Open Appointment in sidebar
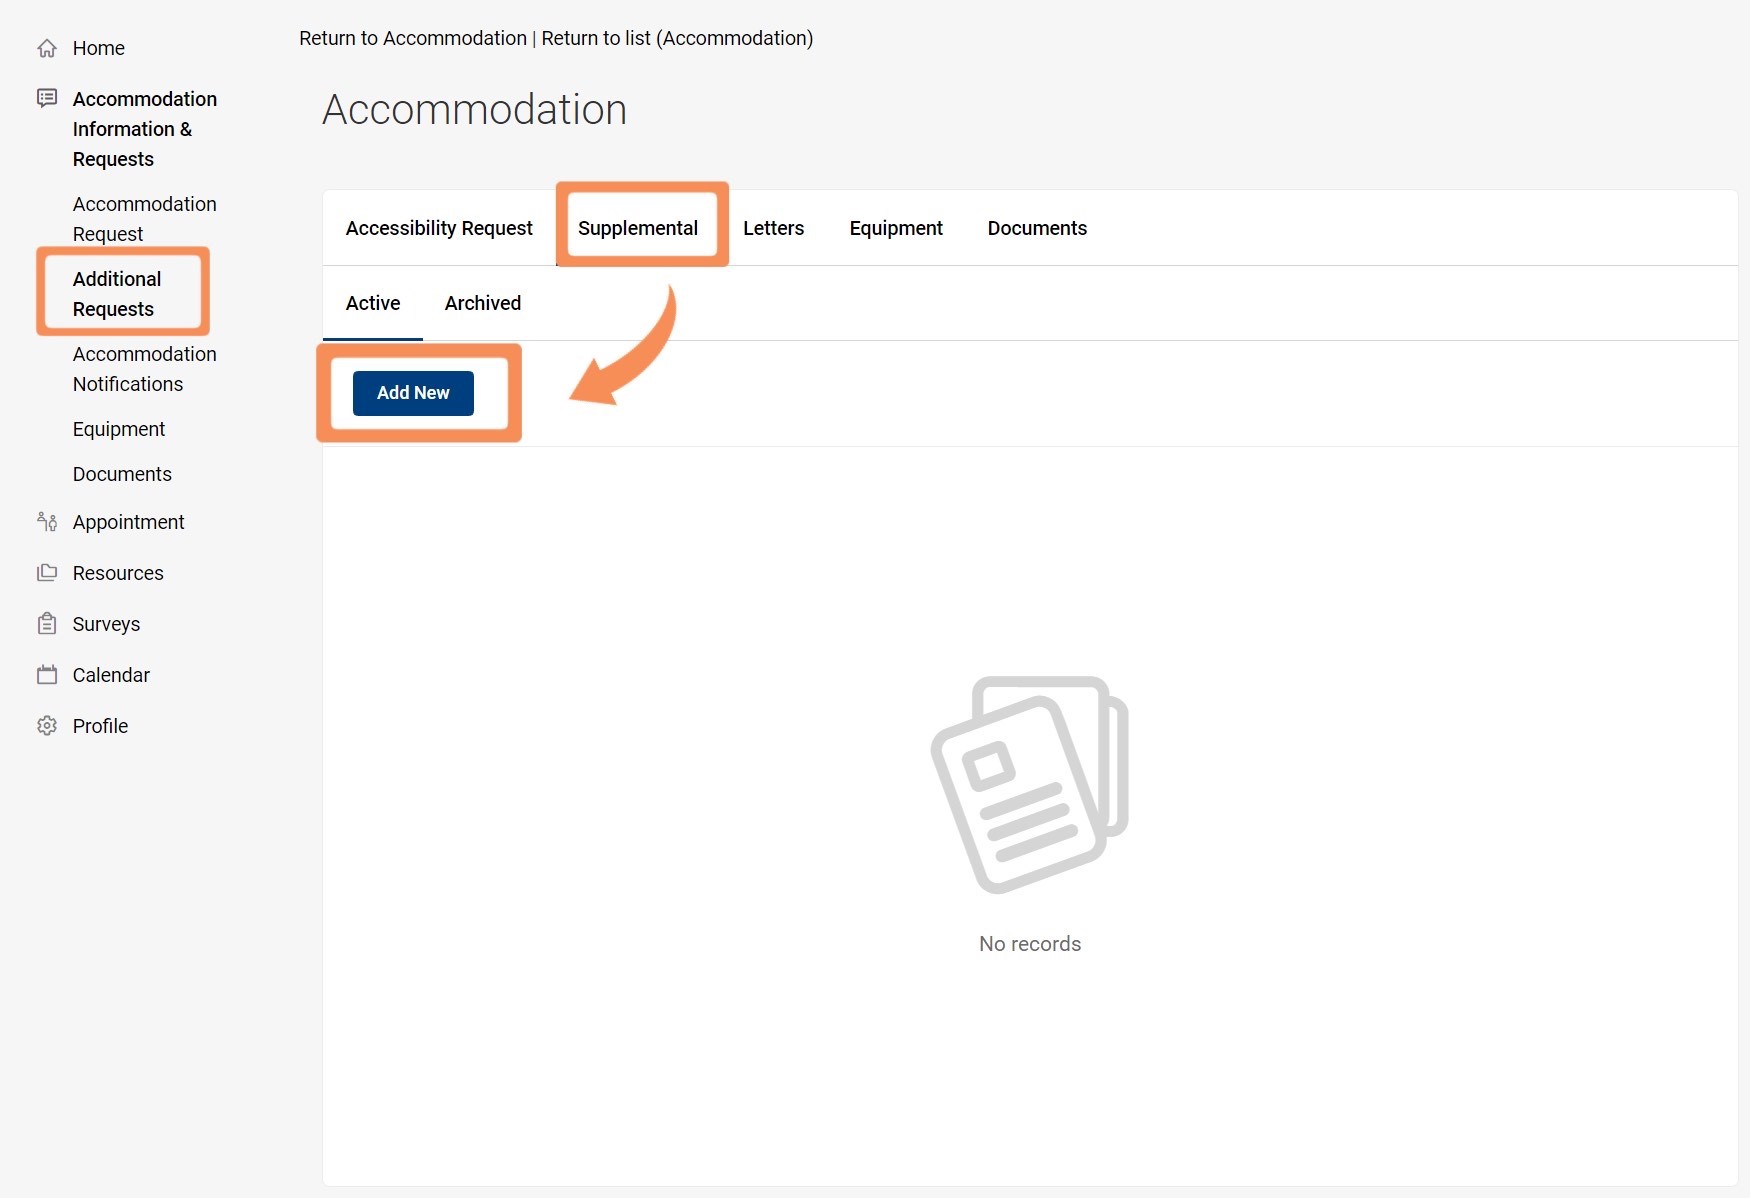 point(129,522)
